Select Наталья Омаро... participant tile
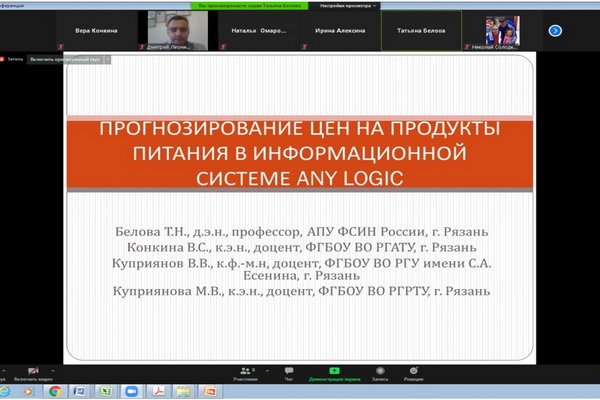 pos(259,31)
